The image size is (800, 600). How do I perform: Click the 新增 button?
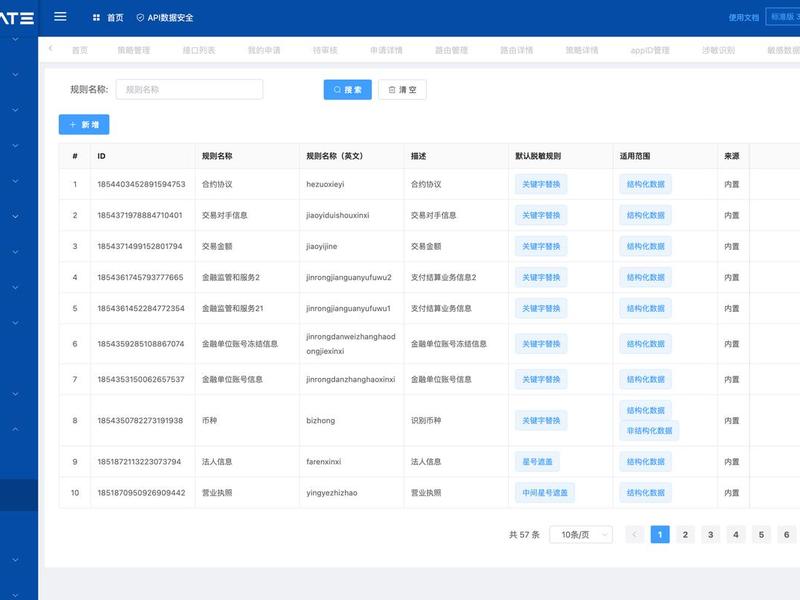click(84, 124)
